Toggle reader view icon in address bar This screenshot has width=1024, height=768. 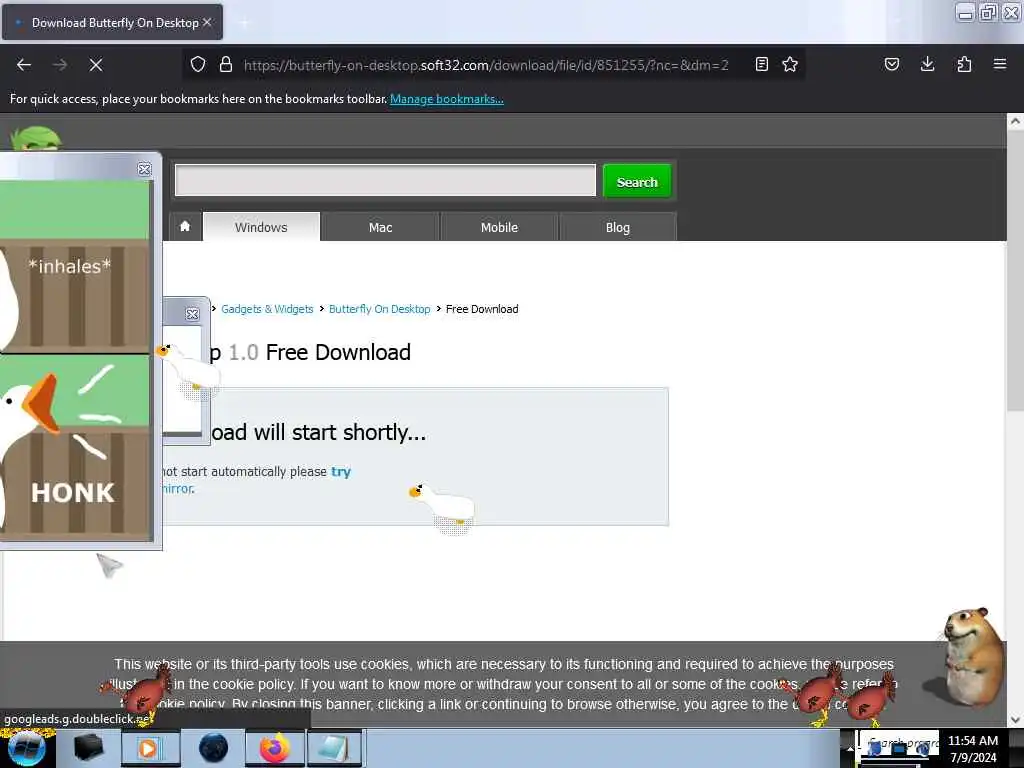coord(761,64)
